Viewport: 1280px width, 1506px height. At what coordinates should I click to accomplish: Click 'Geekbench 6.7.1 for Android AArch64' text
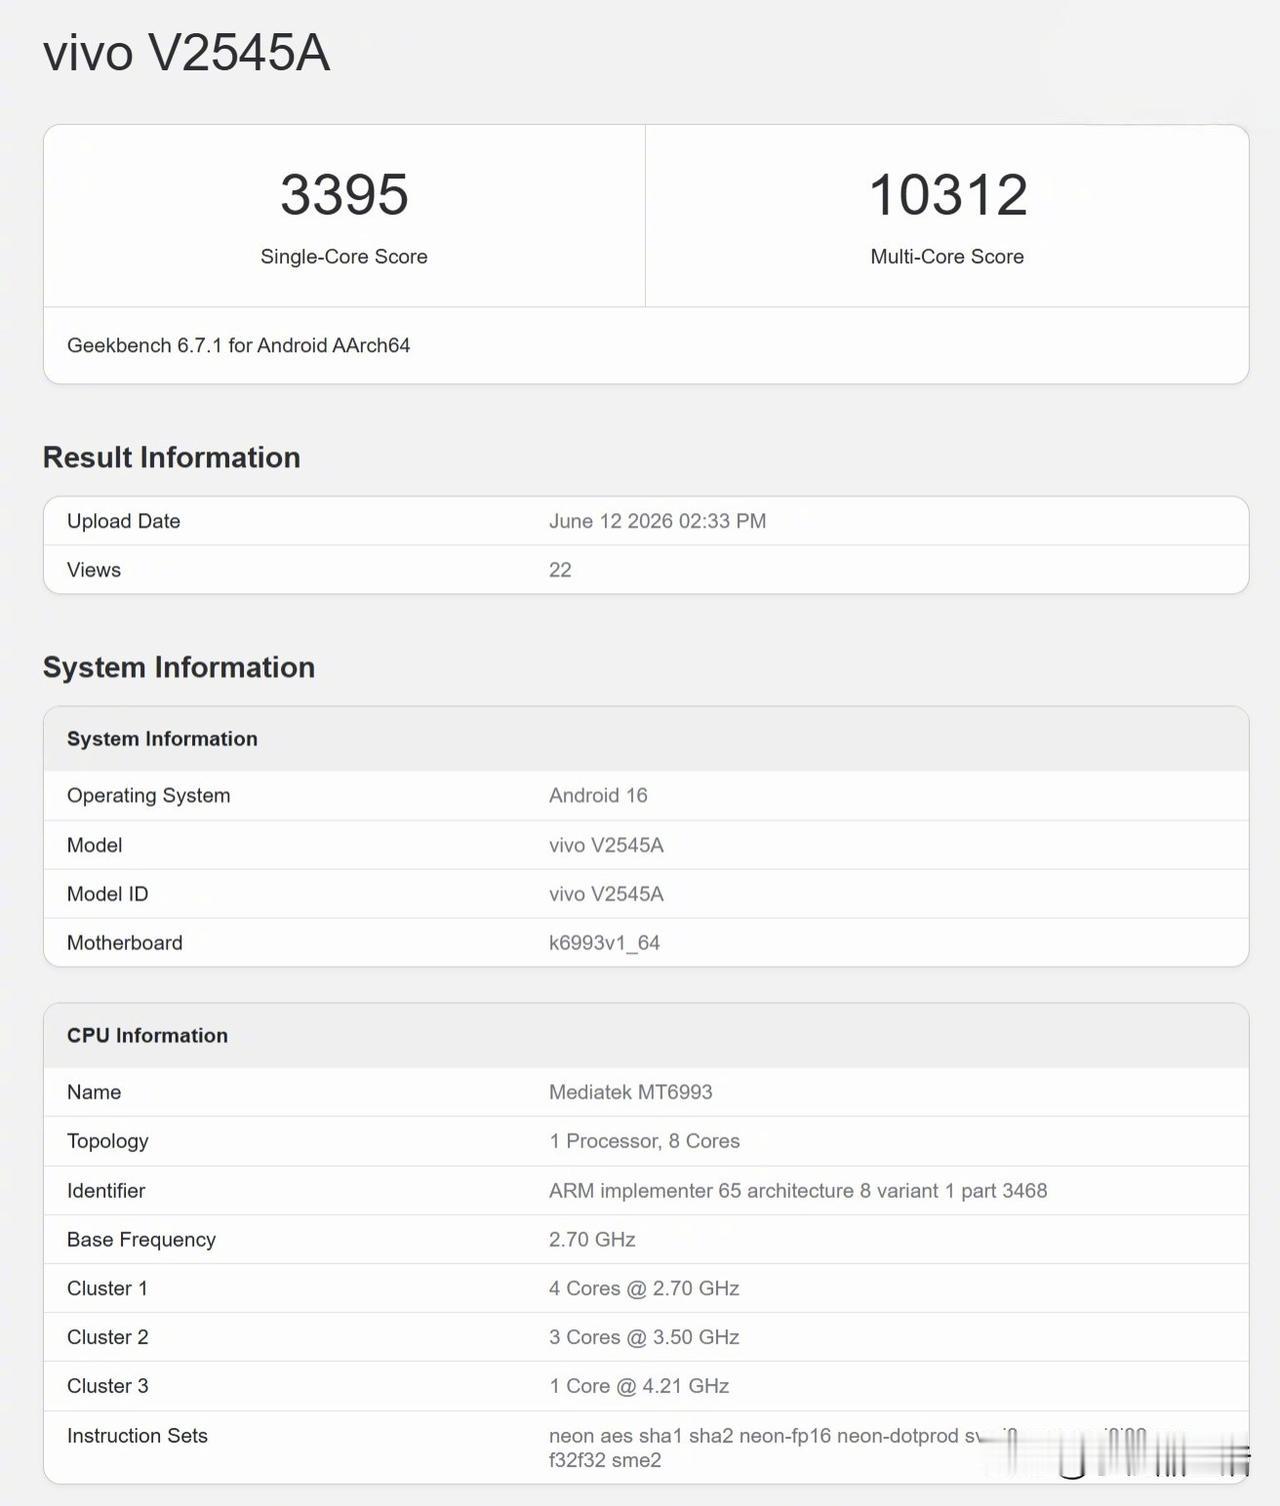tap(238, 345)
